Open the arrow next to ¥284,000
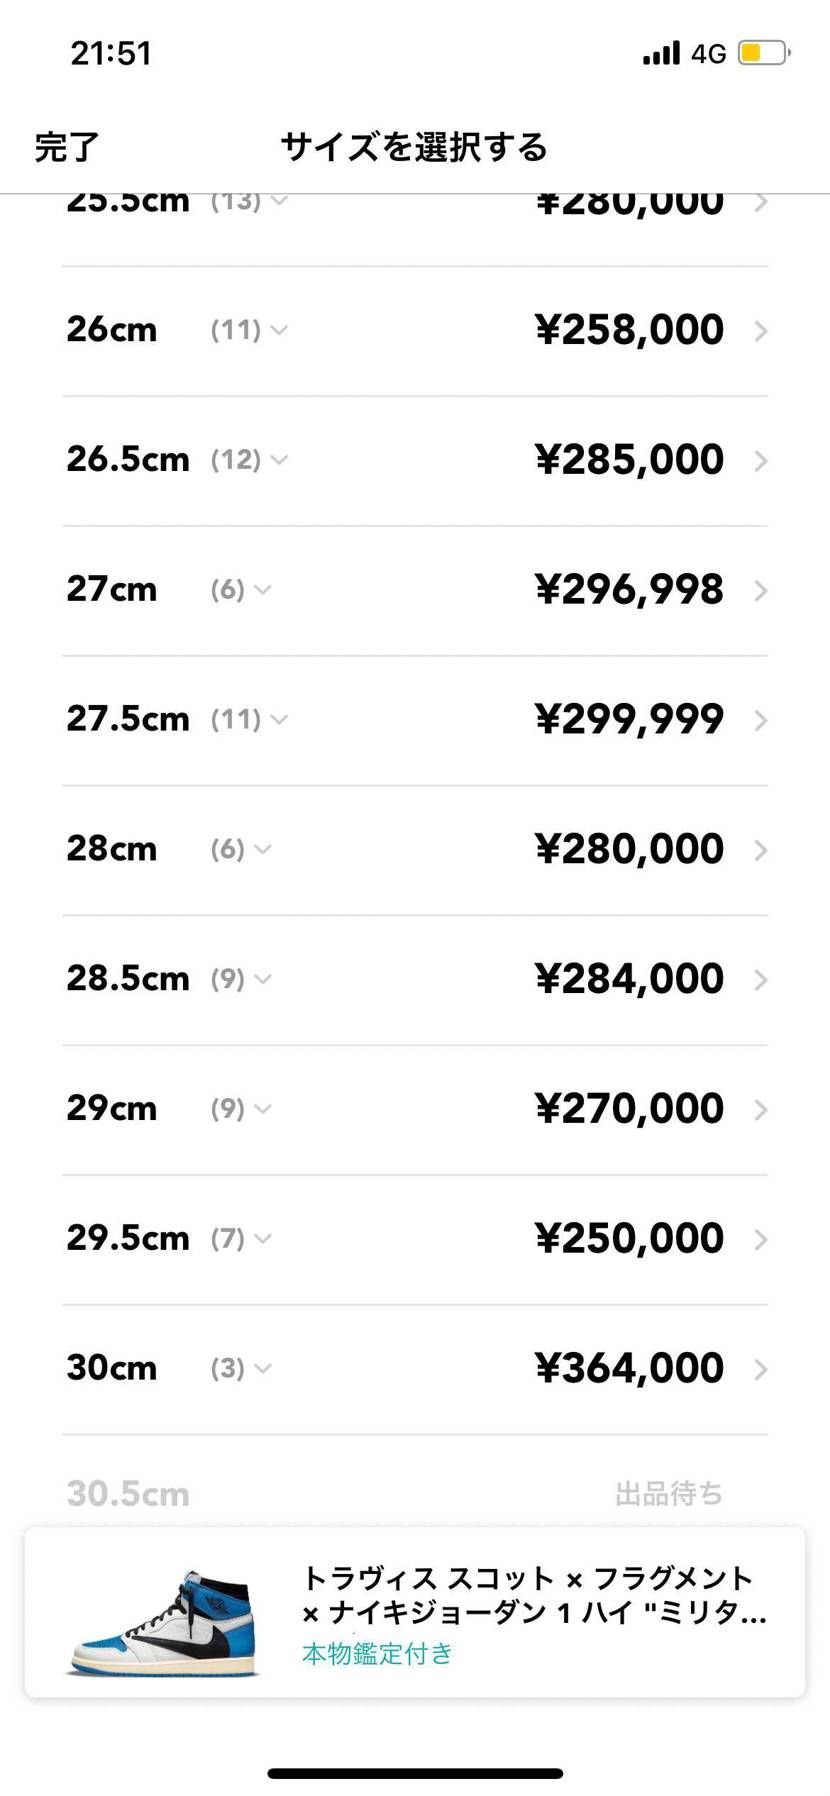 coord(760,980)
